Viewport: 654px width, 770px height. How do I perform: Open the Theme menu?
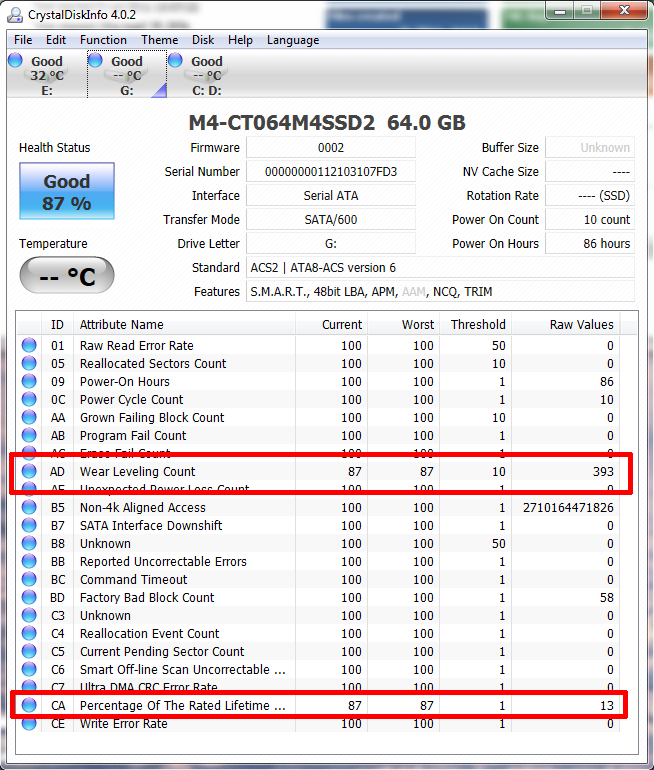160,40
